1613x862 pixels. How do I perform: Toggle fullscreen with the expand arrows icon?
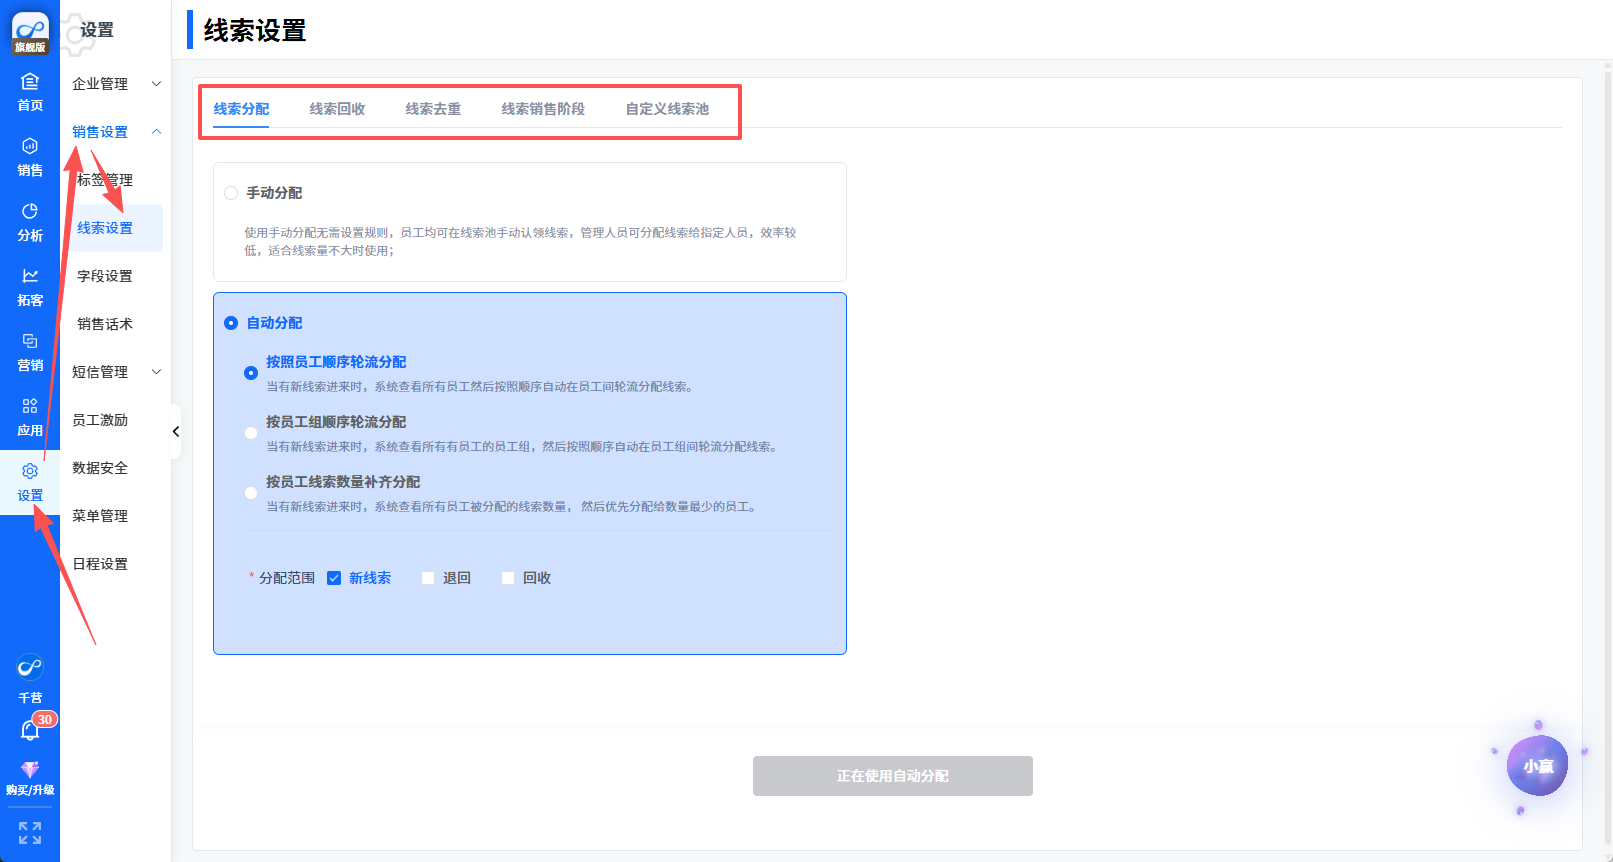30,833
